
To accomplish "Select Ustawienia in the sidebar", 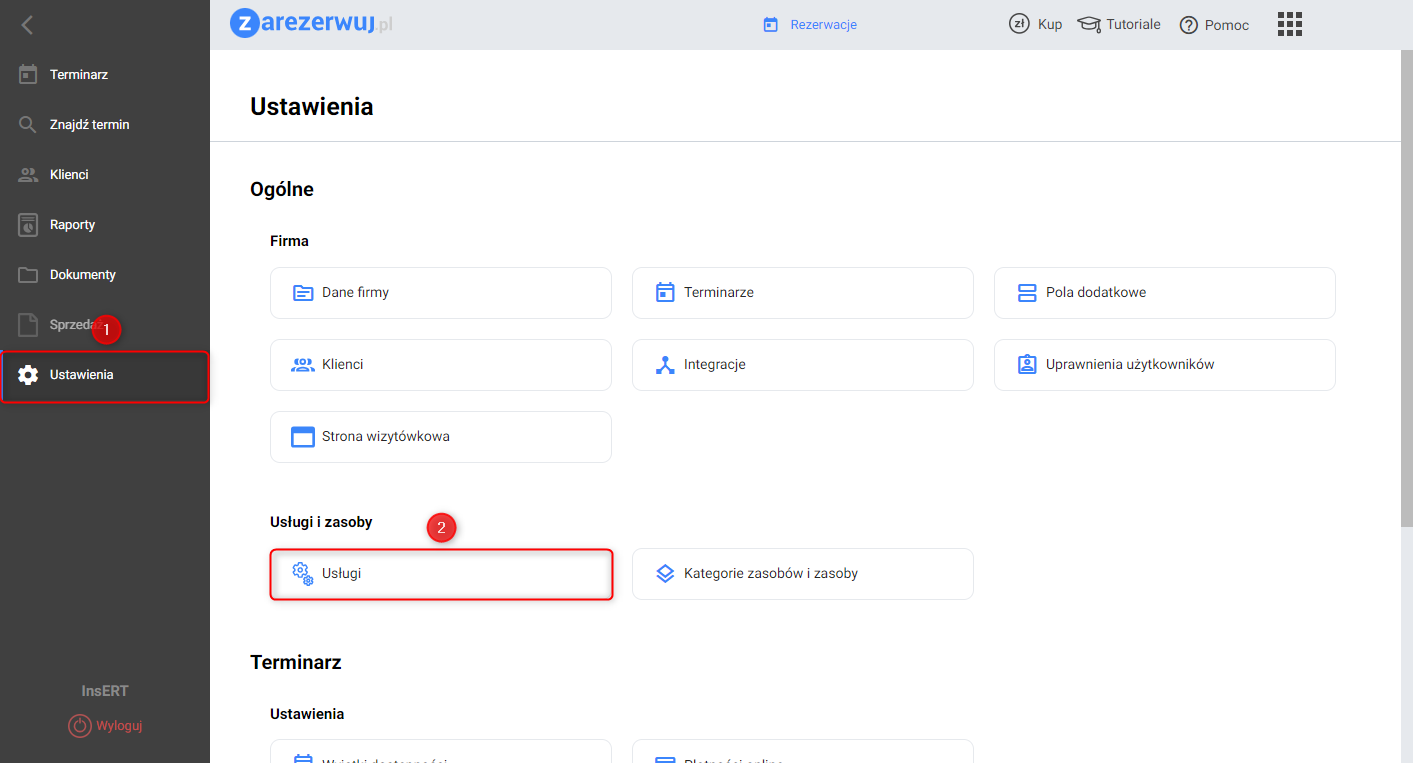I will pos(82,375).
